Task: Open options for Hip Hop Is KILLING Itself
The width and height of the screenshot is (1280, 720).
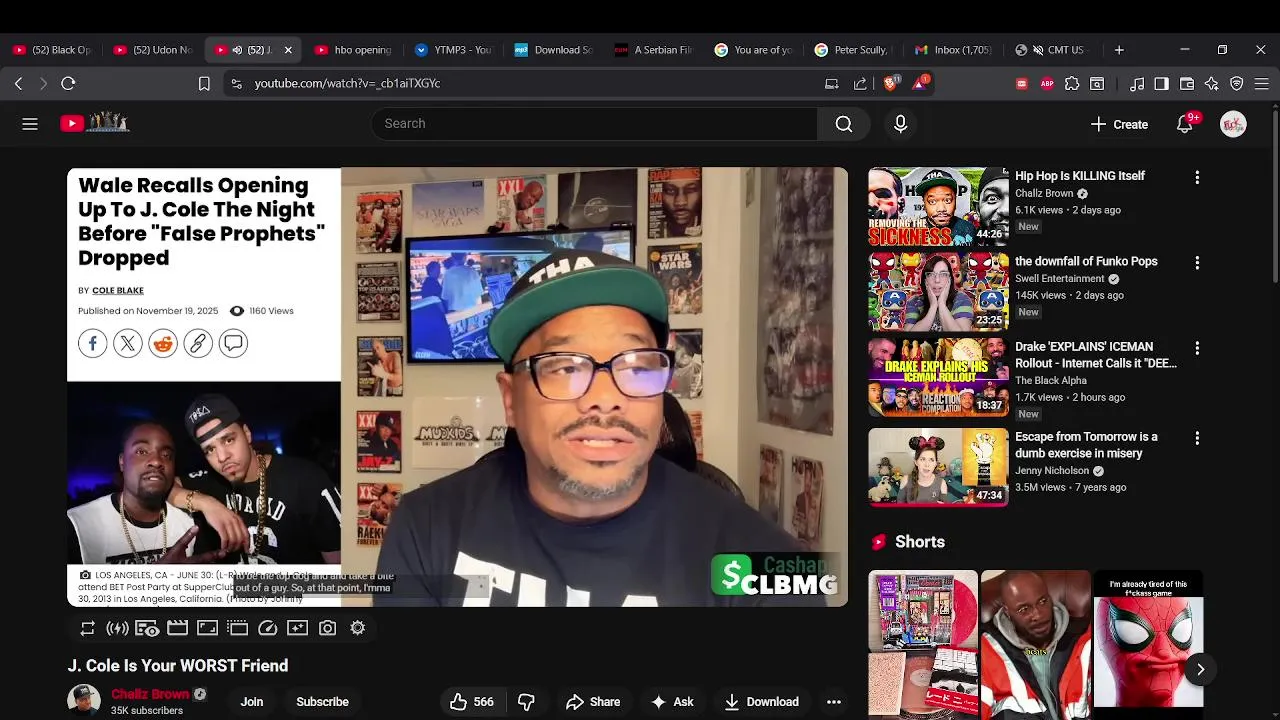Action: 1197,177
